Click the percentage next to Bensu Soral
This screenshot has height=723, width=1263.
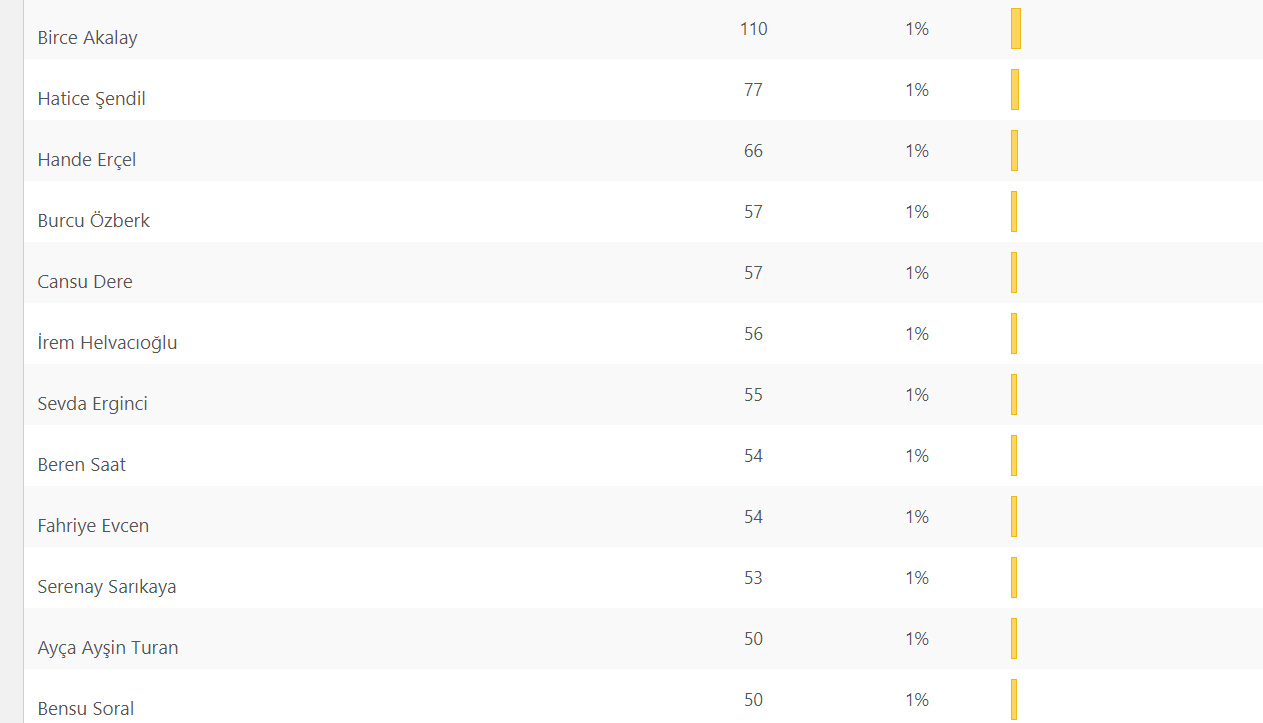coord(916,700)
